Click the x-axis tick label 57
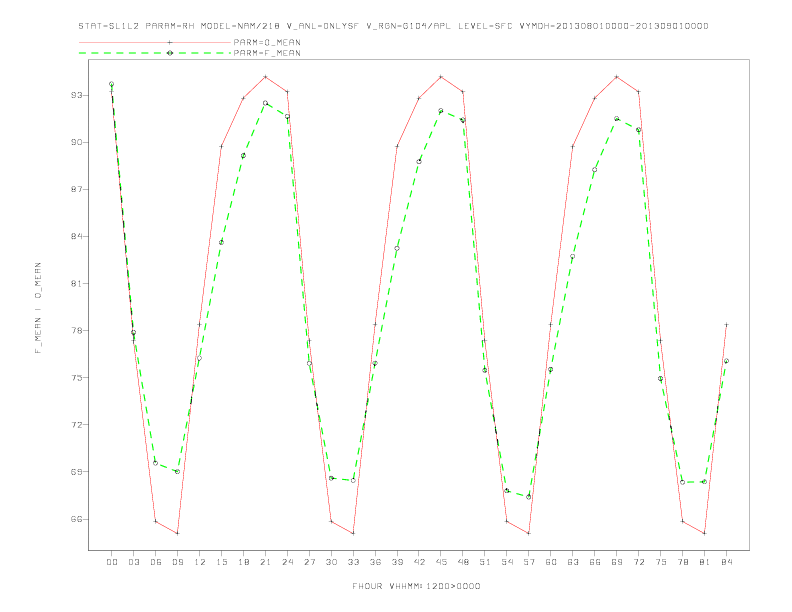The image size is (792, 612). (x=529, y=562)
